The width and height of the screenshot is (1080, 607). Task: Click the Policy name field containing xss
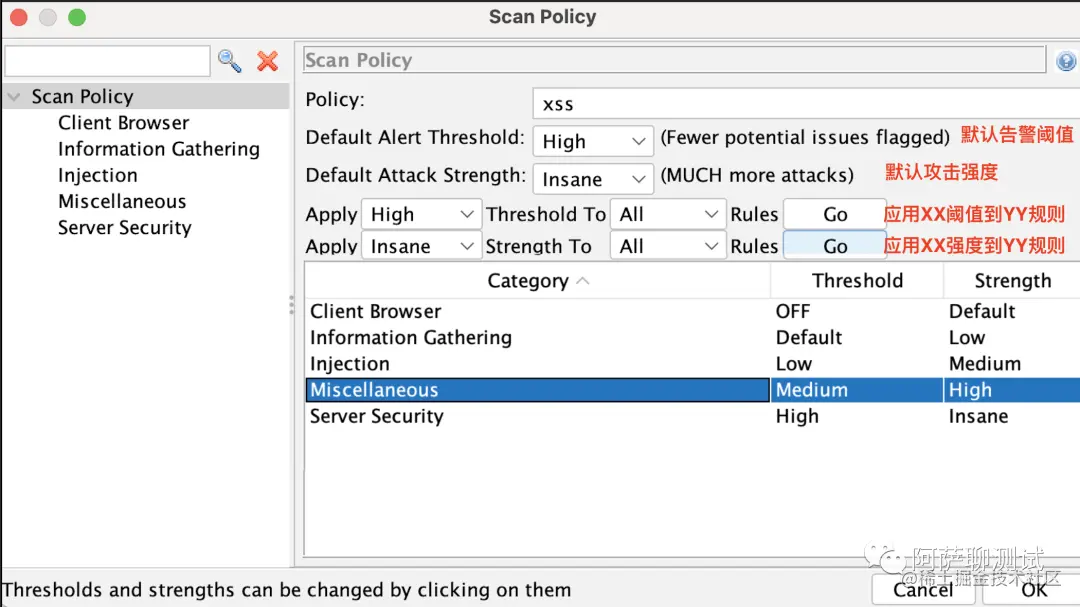pos(806,104)
